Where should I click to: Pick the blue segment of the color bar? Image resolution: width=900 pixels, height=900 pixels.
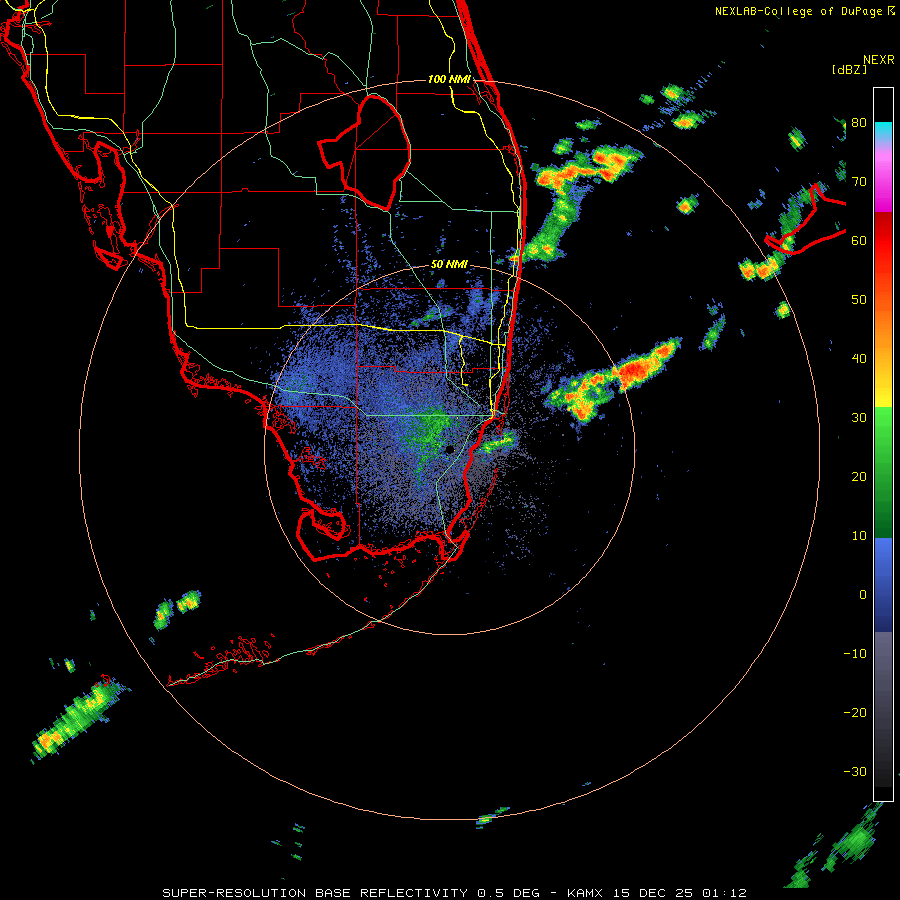tap(883, 585)
